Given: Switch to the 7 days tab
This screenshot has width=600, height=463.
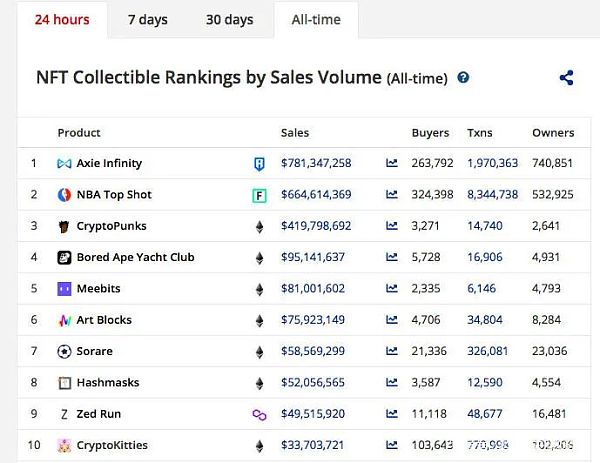Looking at the screenshot, I should [147, 20].
